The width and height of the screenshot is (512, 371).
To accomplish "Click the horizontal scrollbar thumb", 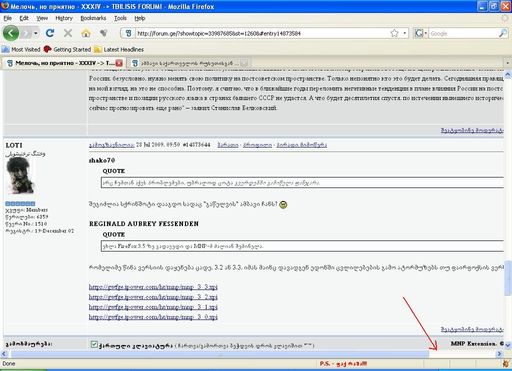I will (x=220, y=354).
